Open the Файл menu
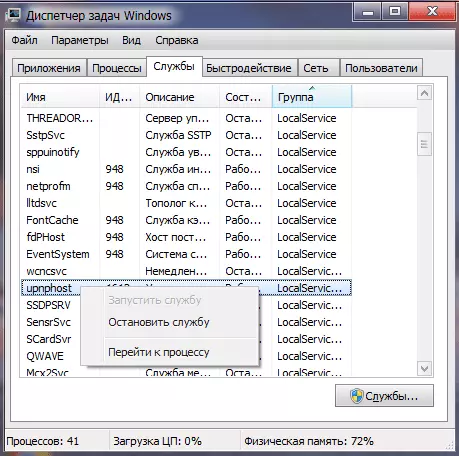This screenshot has width=459, height=456. coord(24,40)
